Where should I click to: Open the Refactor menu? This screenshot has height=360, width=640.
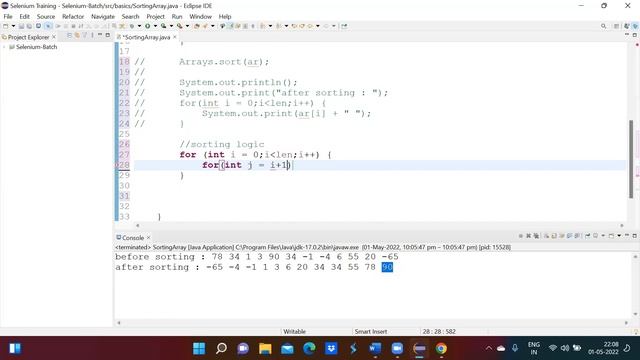click(x=73, y=16)
